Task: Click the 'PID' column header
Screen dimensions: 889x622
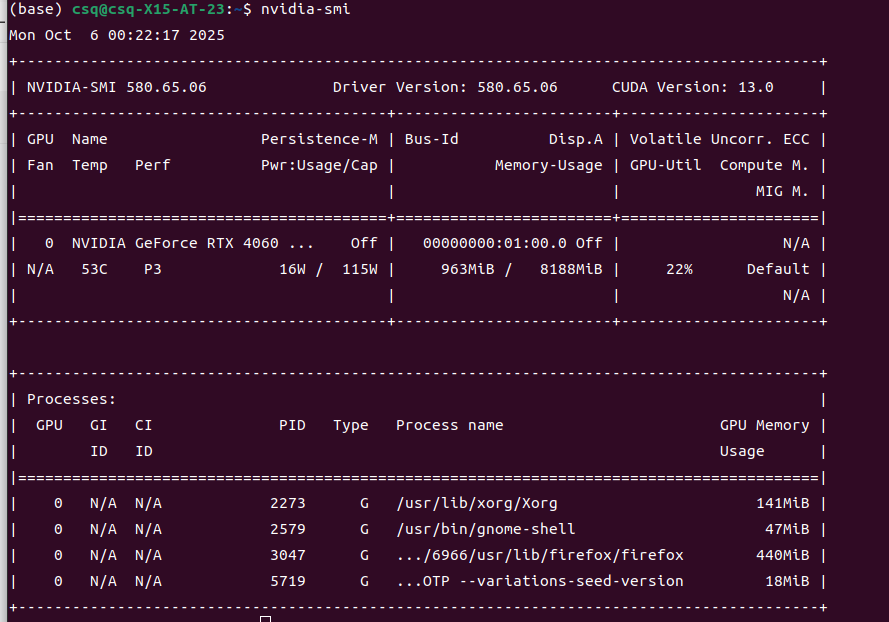Action: [293, 425]
